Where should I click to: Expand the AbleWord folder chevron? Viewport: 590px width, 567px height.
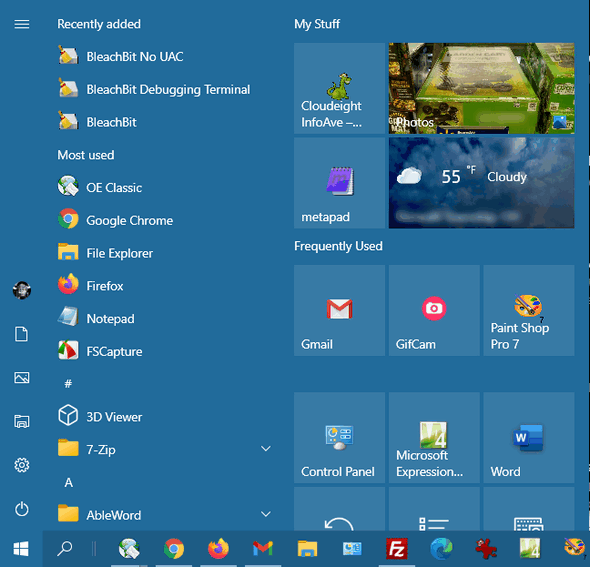(x=266, y=514)
